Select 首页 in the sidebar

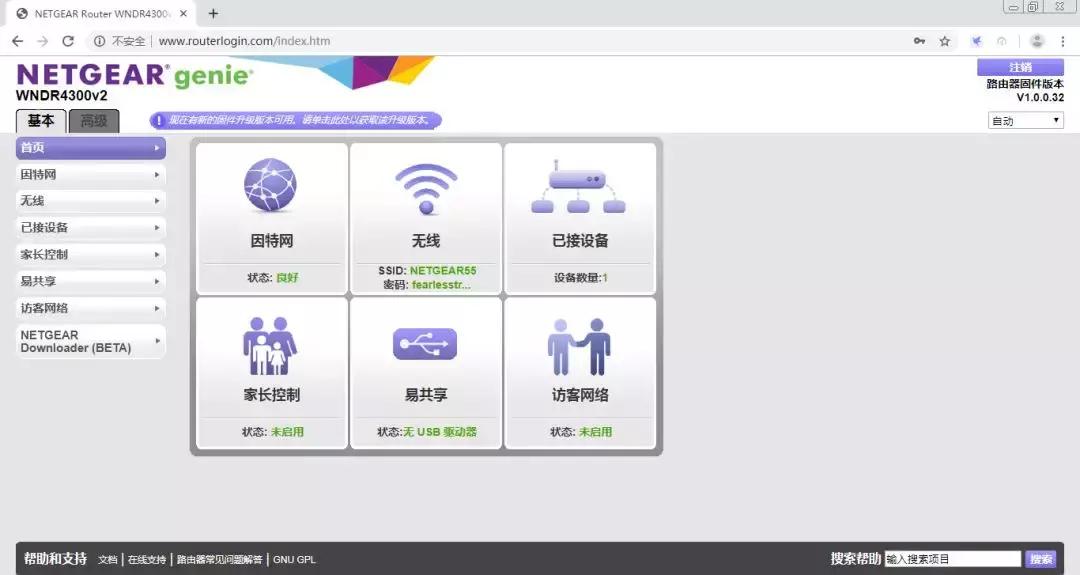coord(91,147)
